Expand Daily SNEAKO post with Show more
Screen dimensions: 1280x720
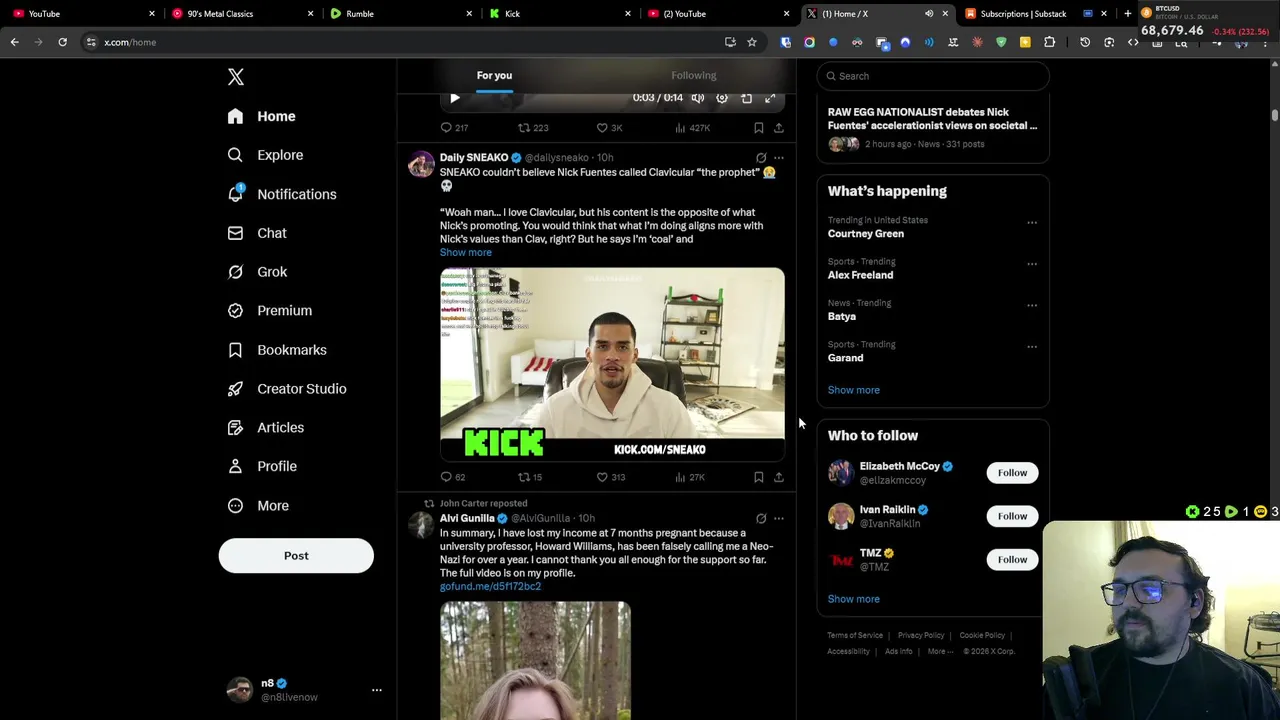(466, 252)
